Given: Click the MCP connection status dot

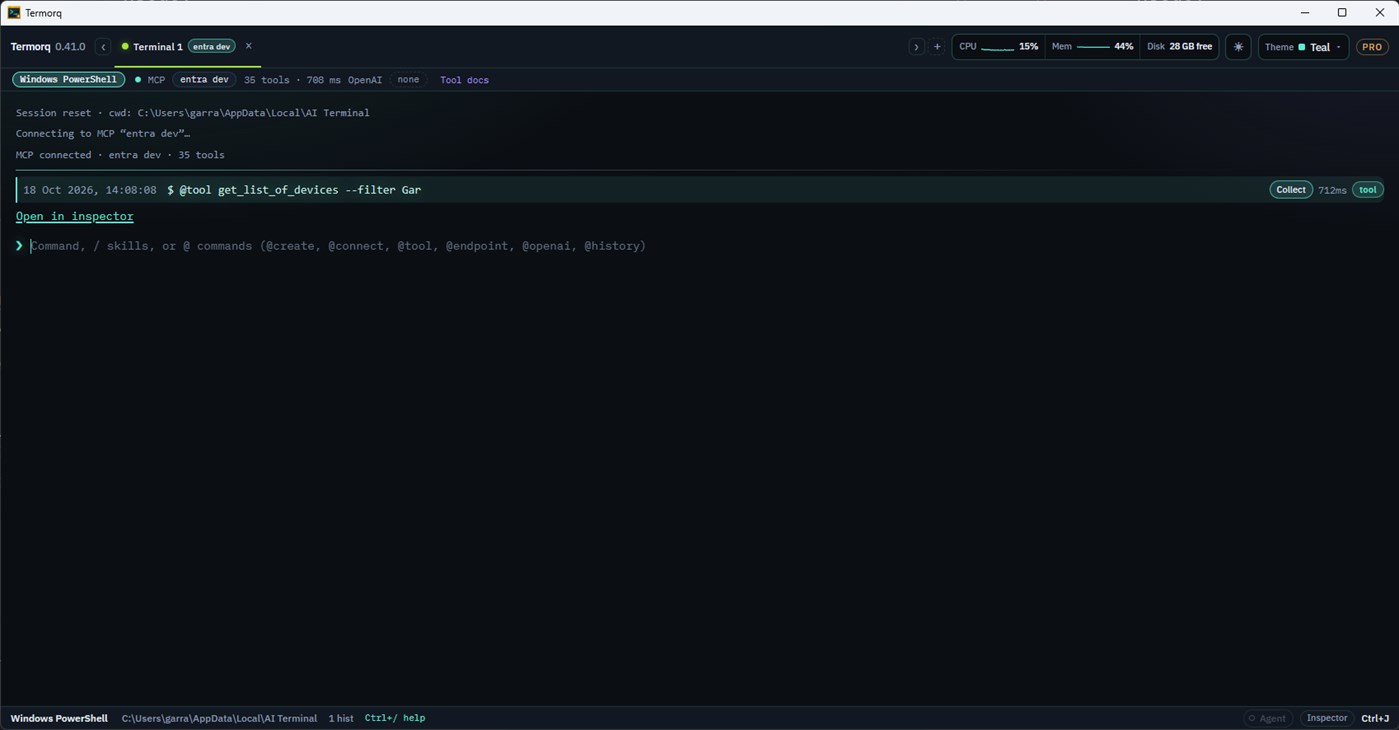Looking at the screenshot, I should (x=138, y=79).
